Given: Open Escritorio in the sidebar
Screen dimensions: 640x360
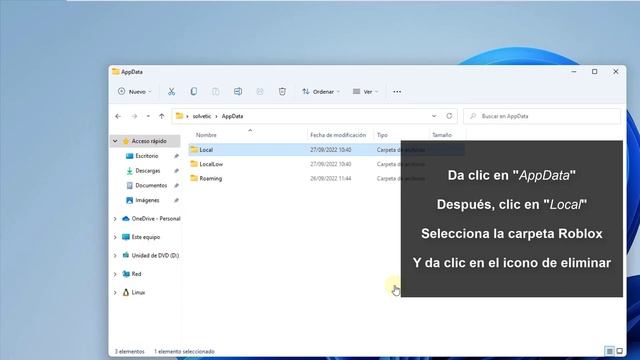Looking at the screenshot, I should 147,156.
